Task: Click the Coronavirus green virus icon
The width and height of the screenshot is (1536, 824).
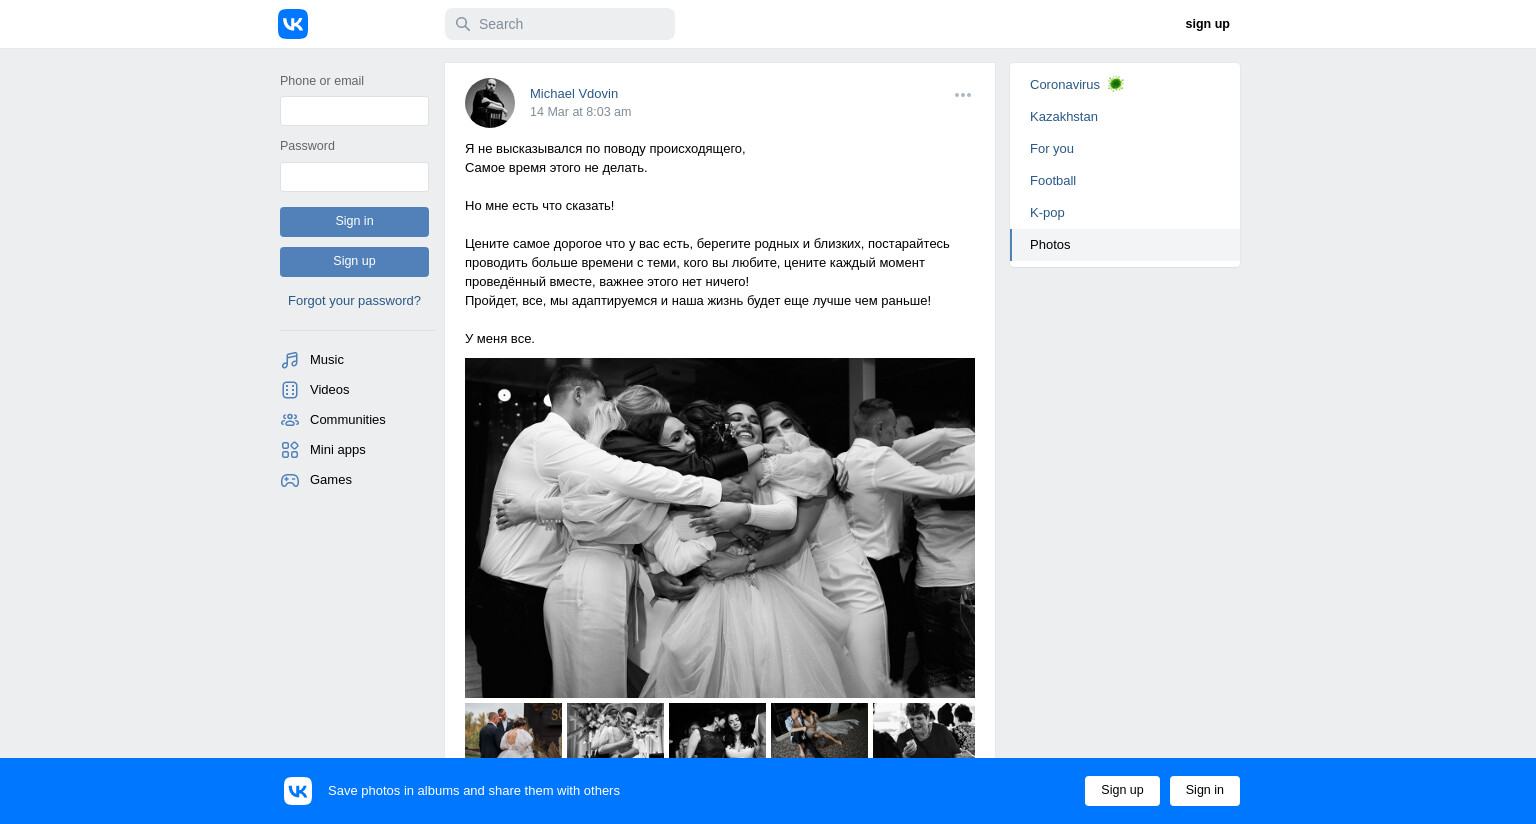Action: tap(1116, 84)
